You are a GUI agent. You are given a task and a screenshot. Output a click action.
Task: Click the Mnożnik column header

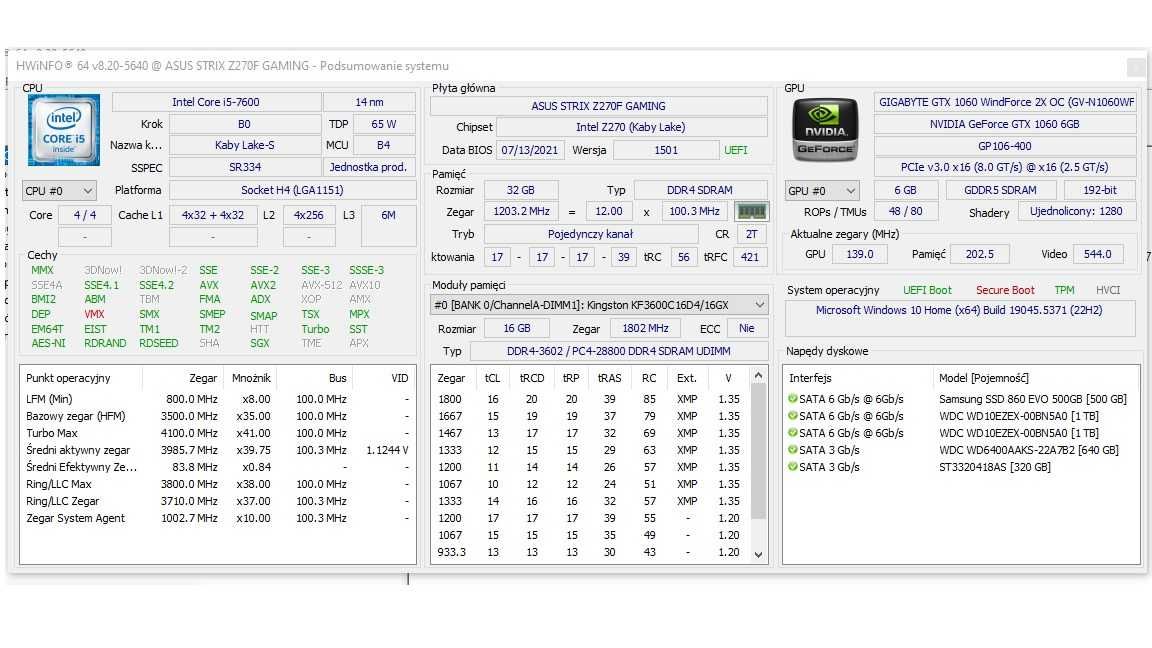click(x=251, y=378)
